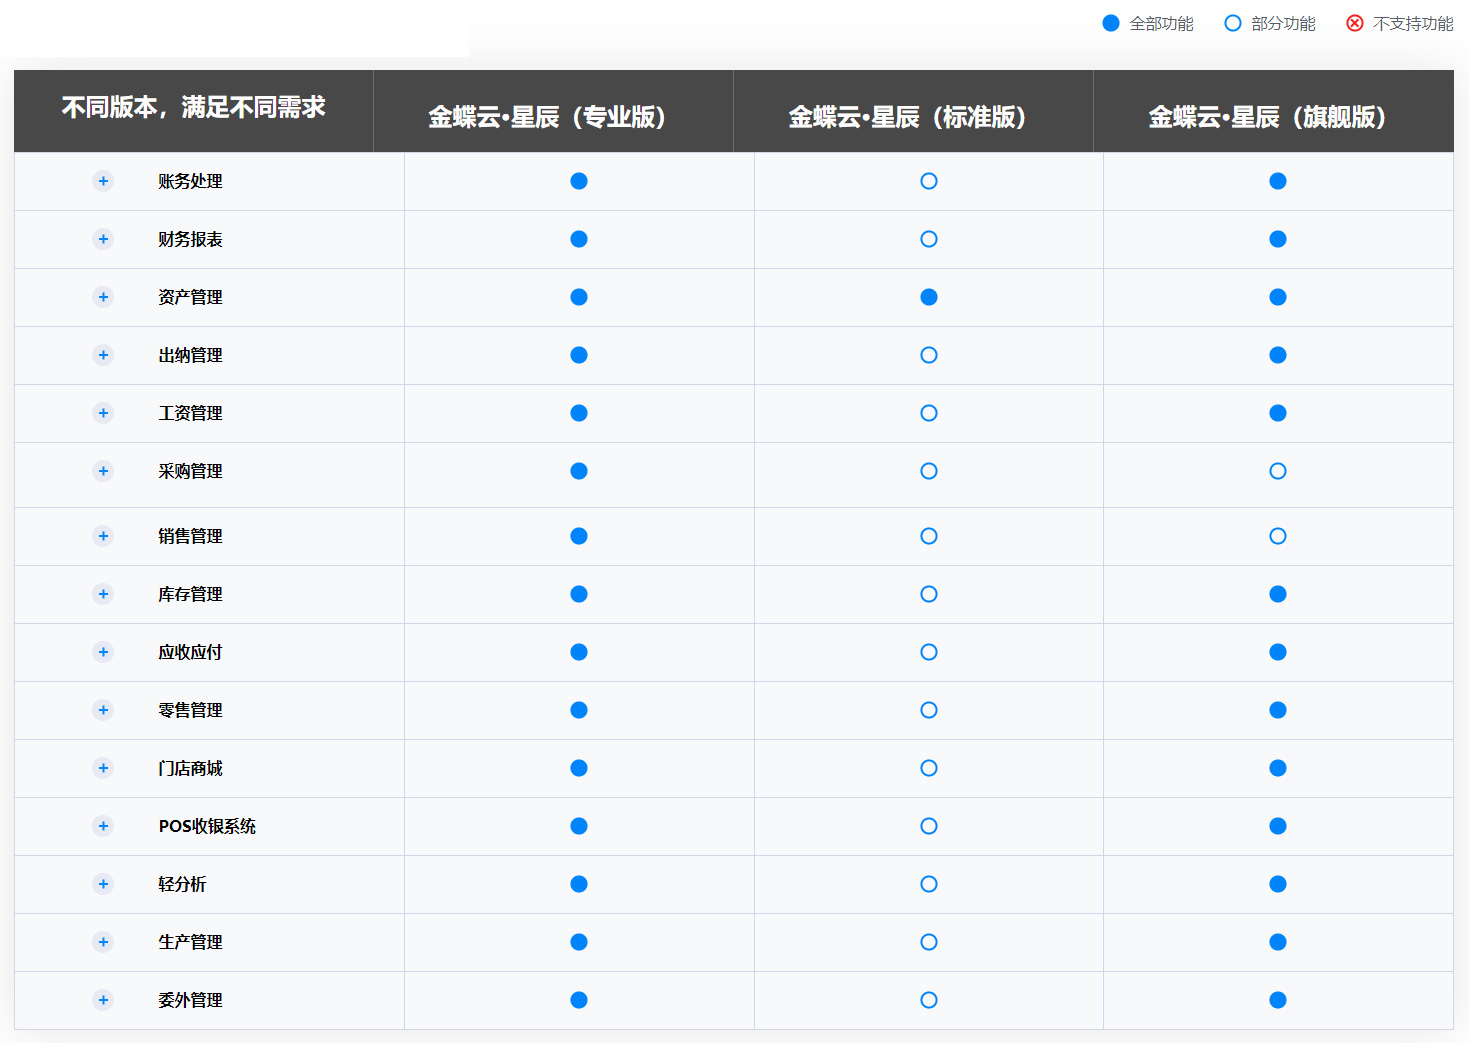
Task: Expand the 委外管理 row
Action: (x=103, y=1000)
